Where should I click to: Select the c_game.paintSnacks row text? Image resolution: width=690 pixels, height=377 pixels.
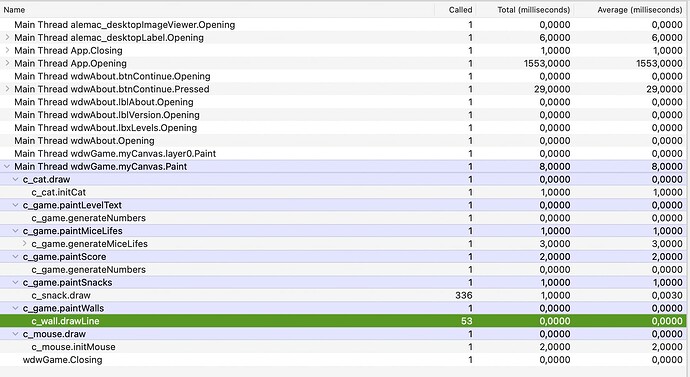67,282
